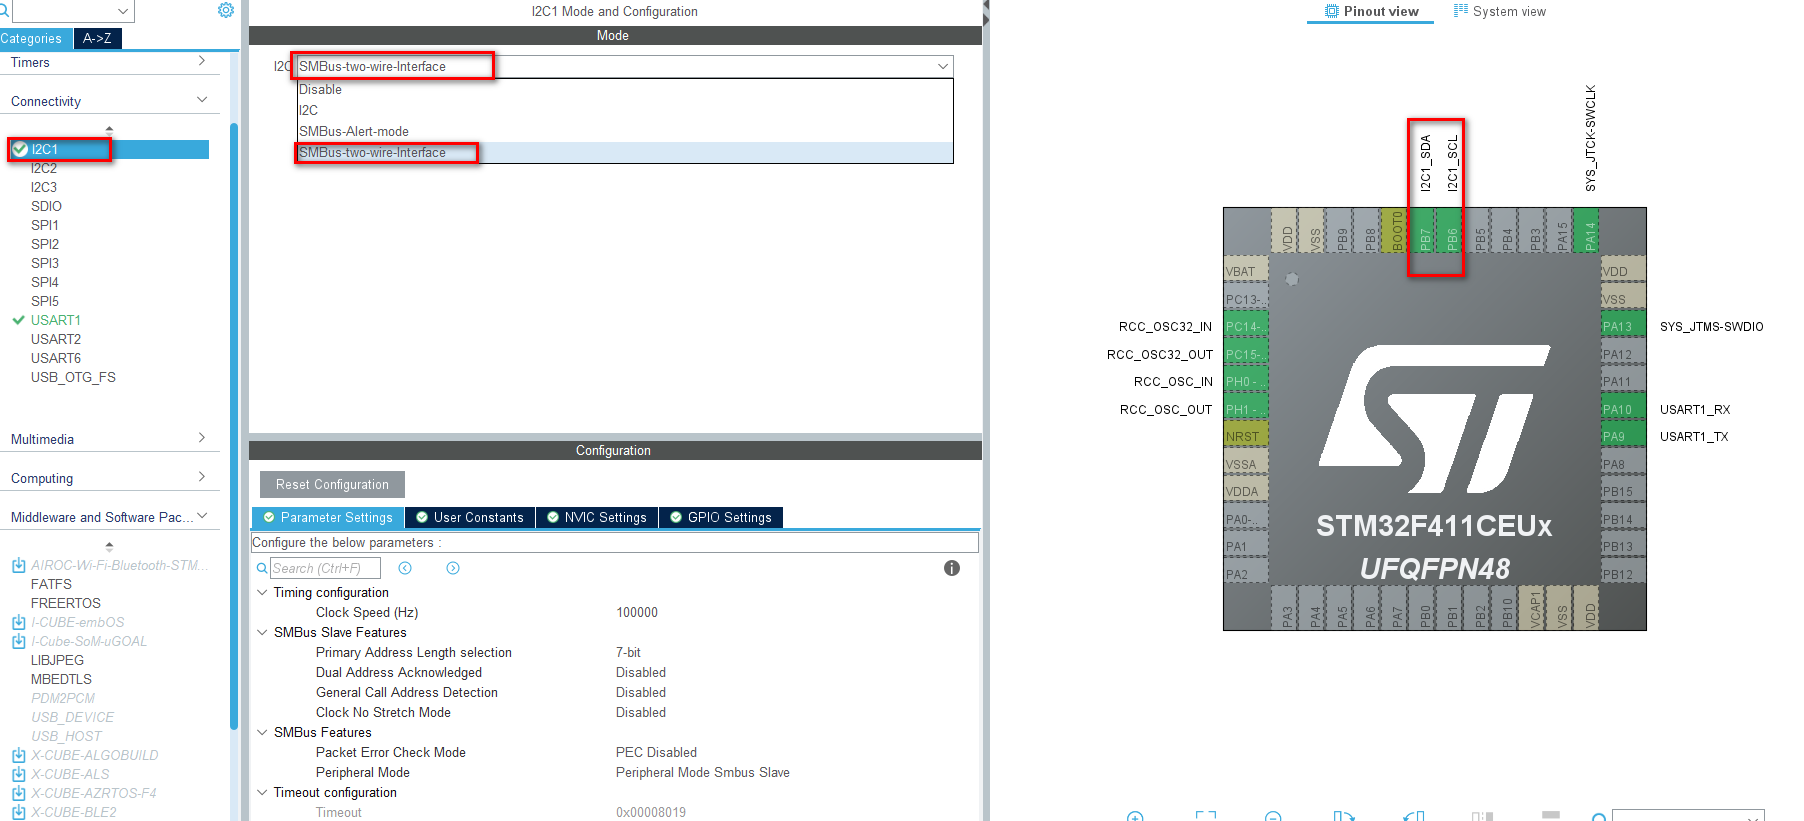1804x821 pixels.
Task: Rotate the chip clockwise icon
Action: (x=1343, y=817)
